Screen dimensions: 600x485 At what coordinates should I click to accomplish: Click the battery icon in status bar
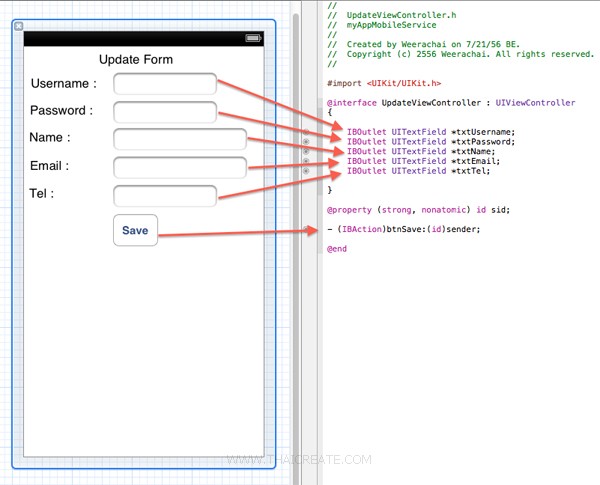(x=253, y=38)
